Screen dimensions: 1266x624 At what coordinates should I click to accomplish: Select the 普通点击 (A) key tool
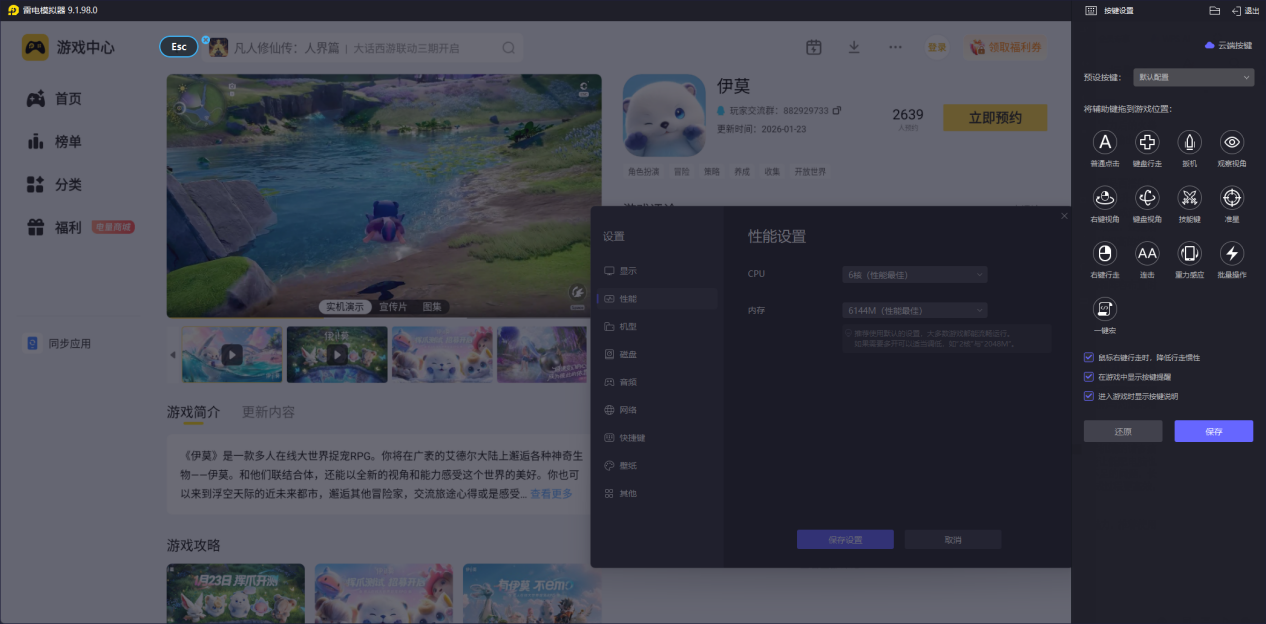click(x=1105, y=142)
